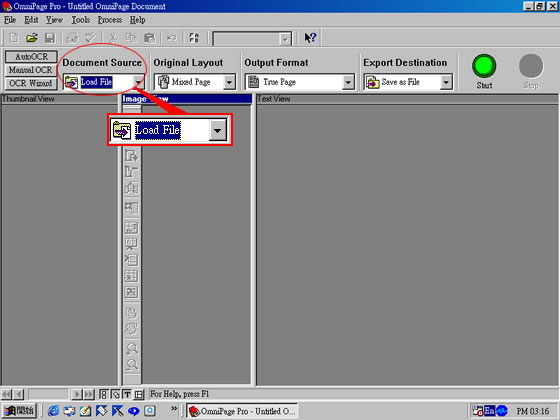Open the Original Layout dropdown arrow
Image resolution: width=560 pixels, height=420 pixels.
pos(229,82)
